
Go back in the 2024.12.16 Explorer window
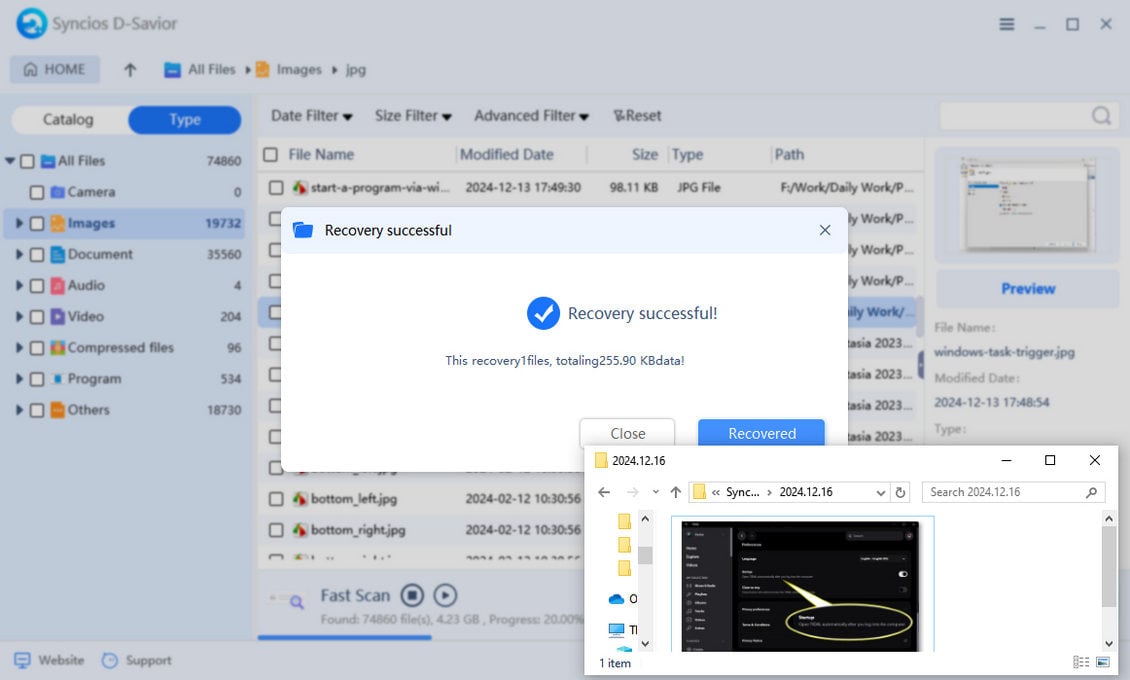pos(604,492)
